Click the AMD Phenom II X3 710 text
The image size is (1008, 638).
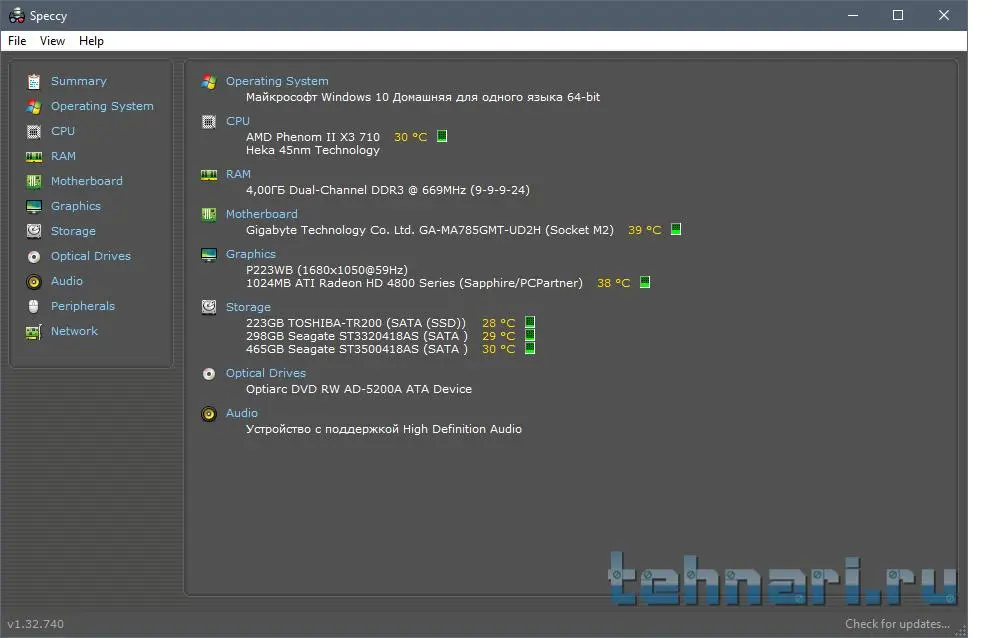point(313,137)
